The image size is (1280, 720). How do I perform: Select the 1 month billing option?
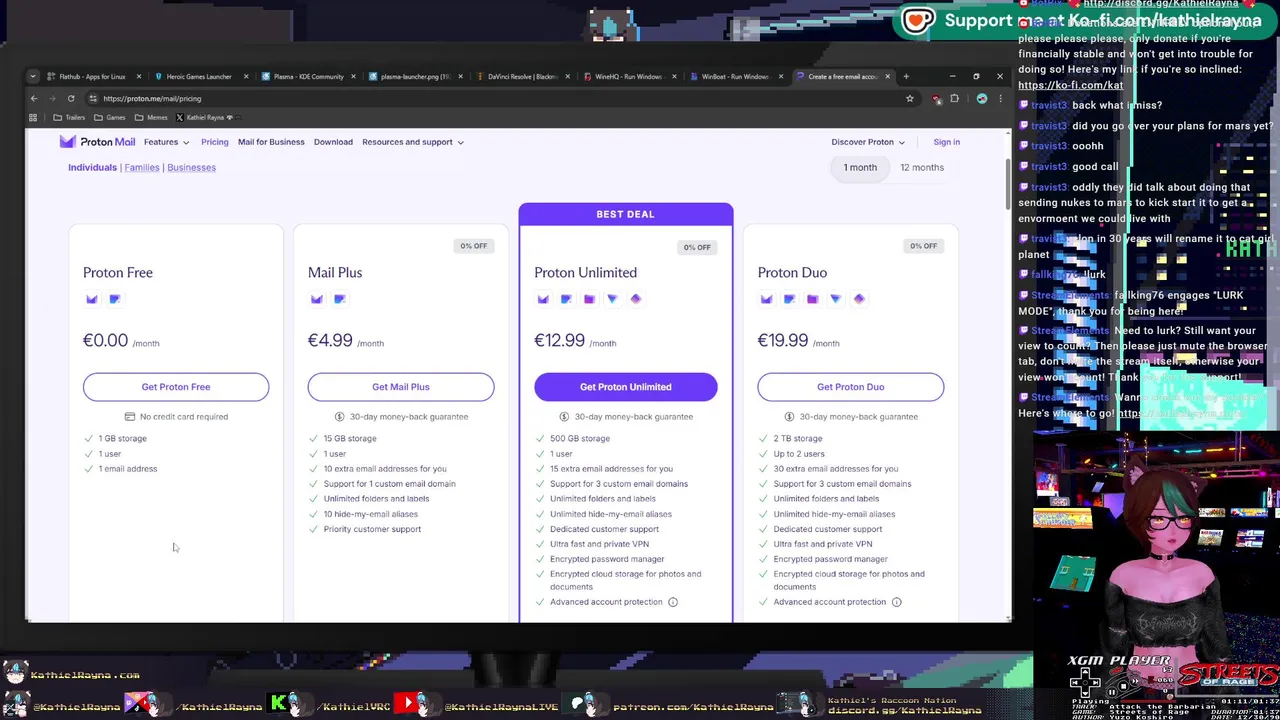click(x=860, y=167)
